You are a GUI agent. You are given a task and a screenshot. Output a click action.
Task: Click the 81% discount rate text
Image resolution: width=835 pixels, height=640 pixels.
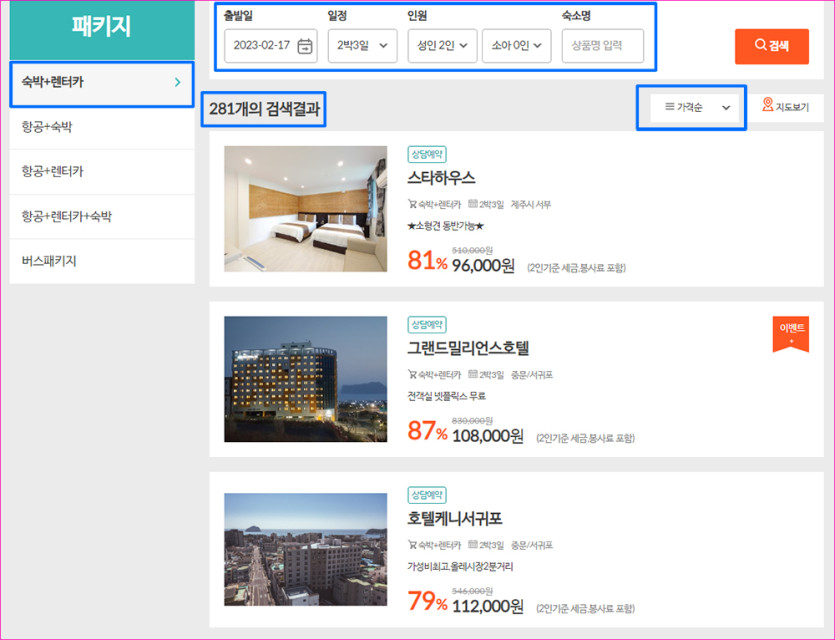(x=427, y=261)
